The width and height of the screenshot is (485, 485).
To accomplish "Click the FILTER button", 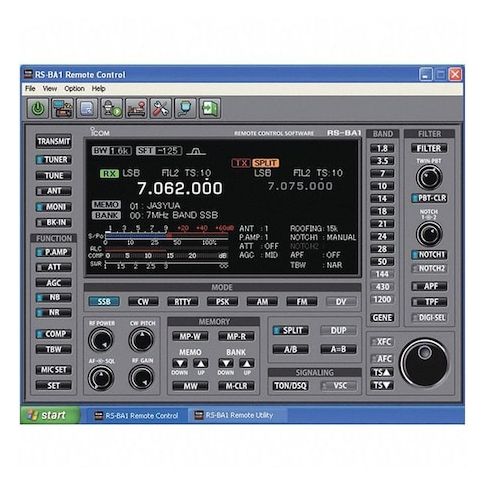I will [429, 148].
